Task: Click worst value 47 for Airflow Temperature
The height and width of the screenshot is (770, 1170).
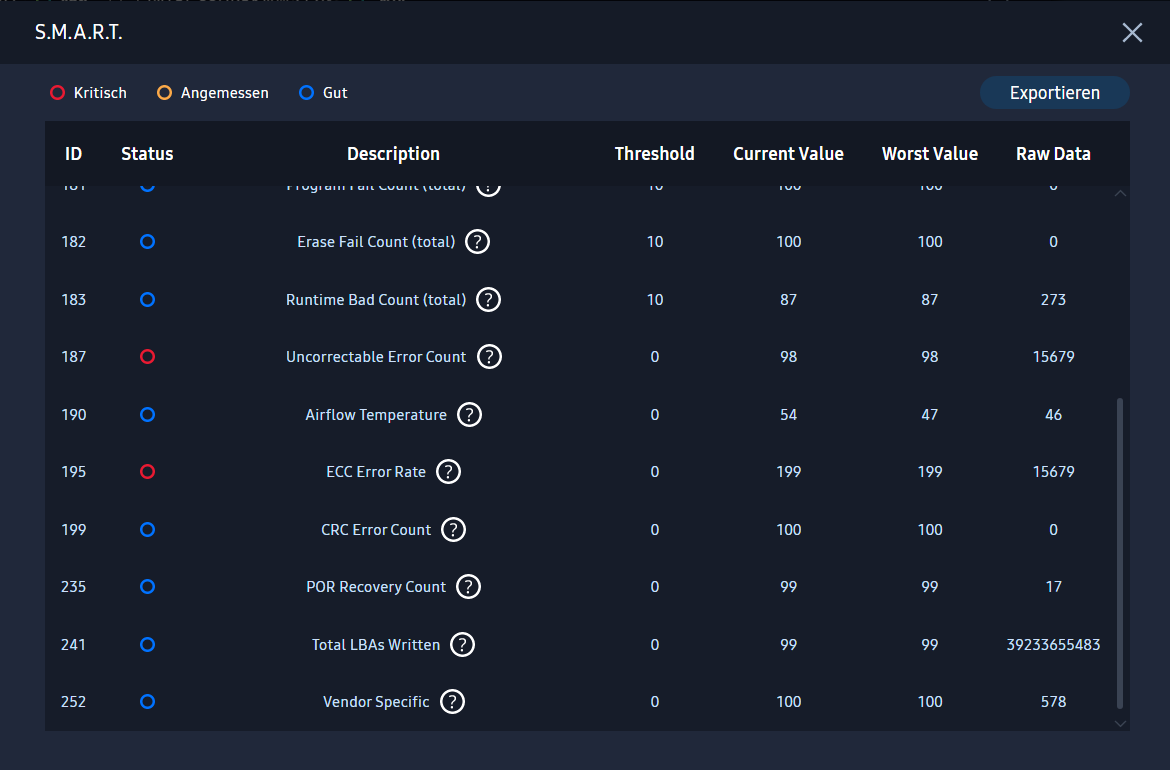Action: click(x=930, y=415)
